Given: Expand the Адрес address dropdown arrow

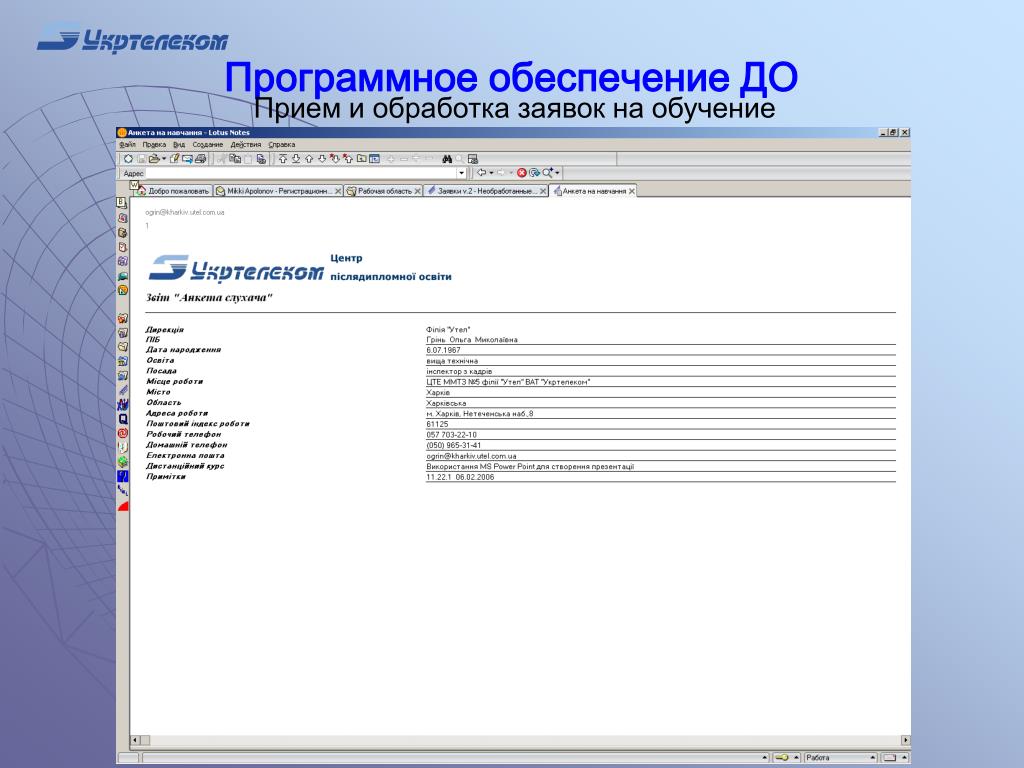Looking at the screenshot, I should pos(462,173).
